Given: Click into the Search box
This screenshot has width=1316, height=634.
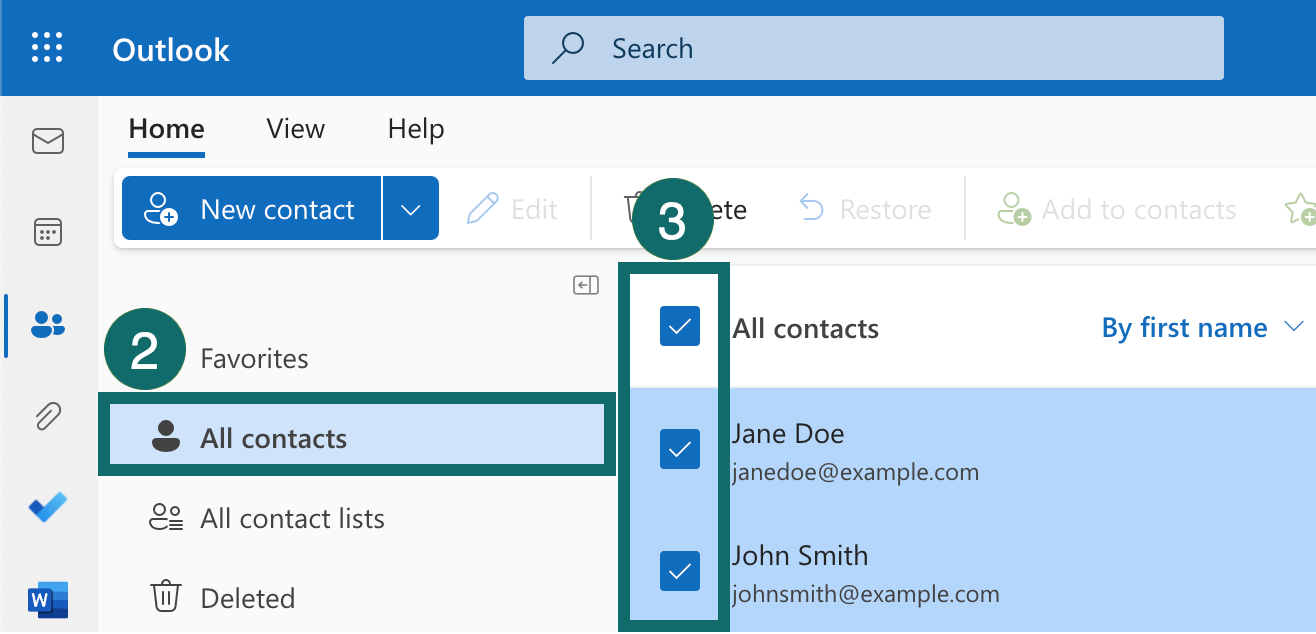Looking at the screenshot, I should tap(873, 48).
